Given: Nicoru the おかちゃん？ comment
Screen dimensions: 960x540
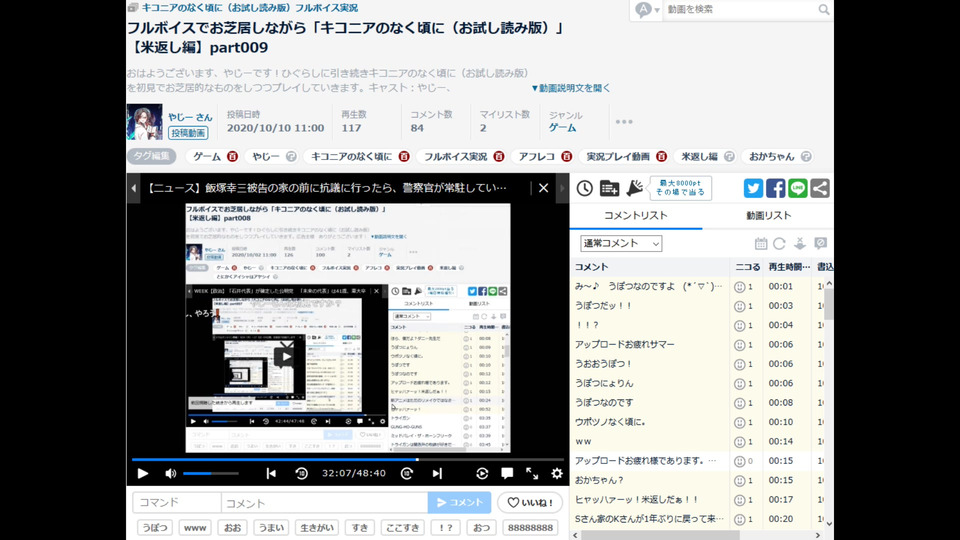Looking at the screenshot, I should pos(740,481).
